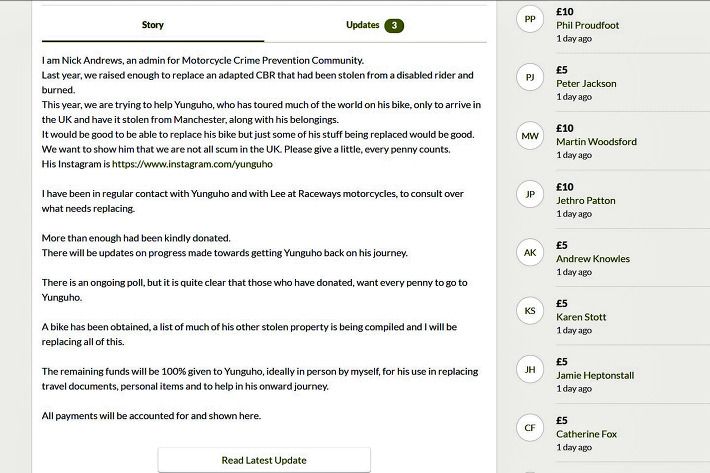The image size is (710, 473).
Task: Switch to the Story tab
Action: [153, 25]
